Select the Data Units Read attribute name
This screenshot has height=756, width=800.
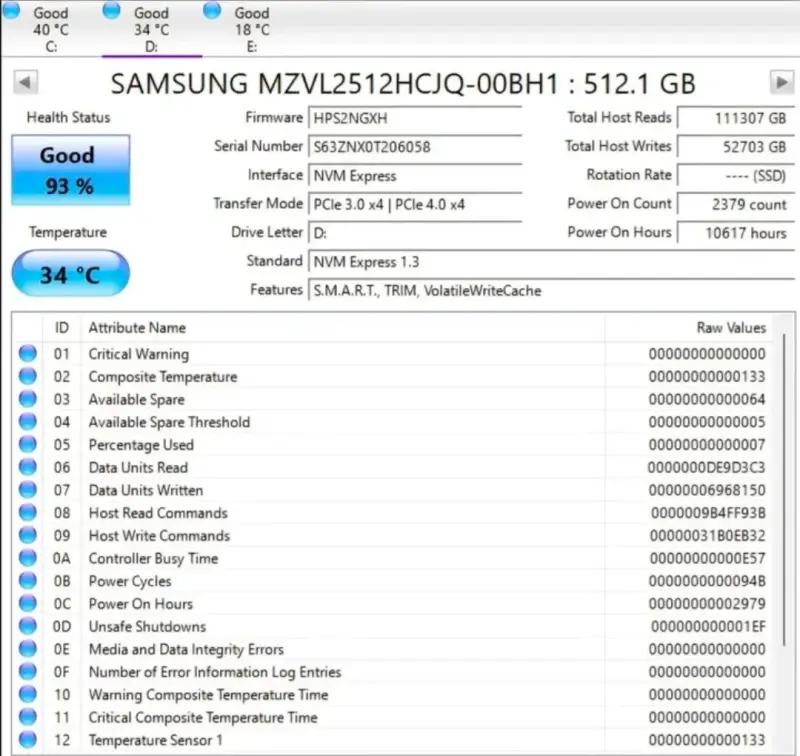click(x=138, y=467)
